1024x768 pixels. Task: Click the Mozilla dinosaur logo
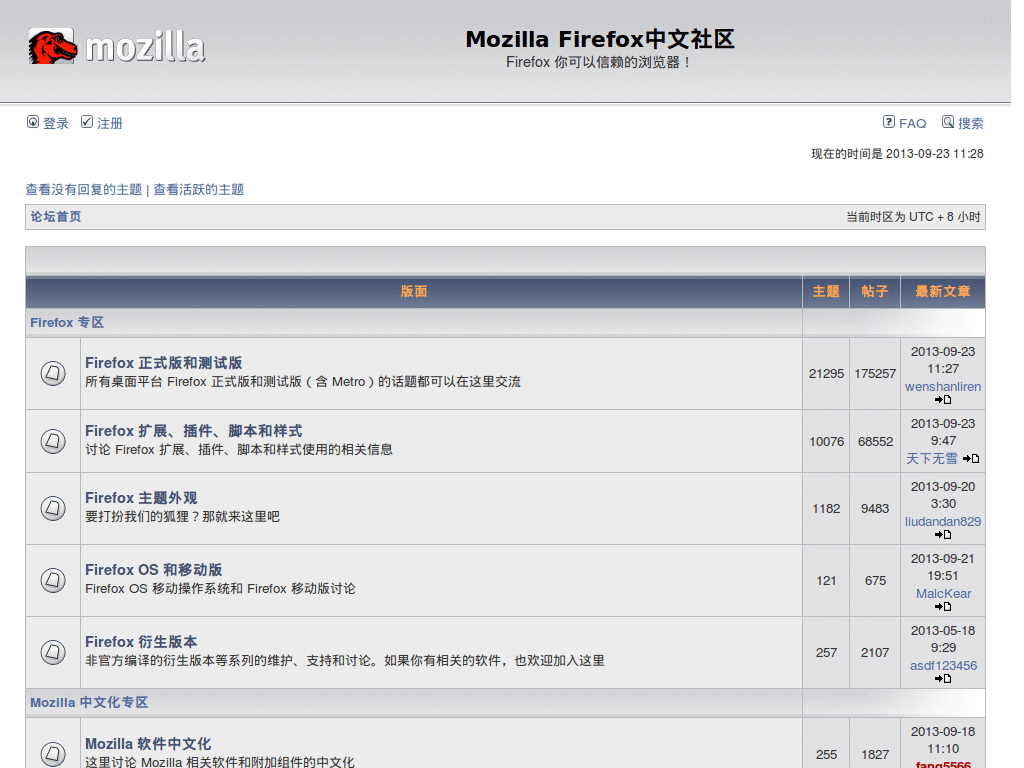(54, 43)
